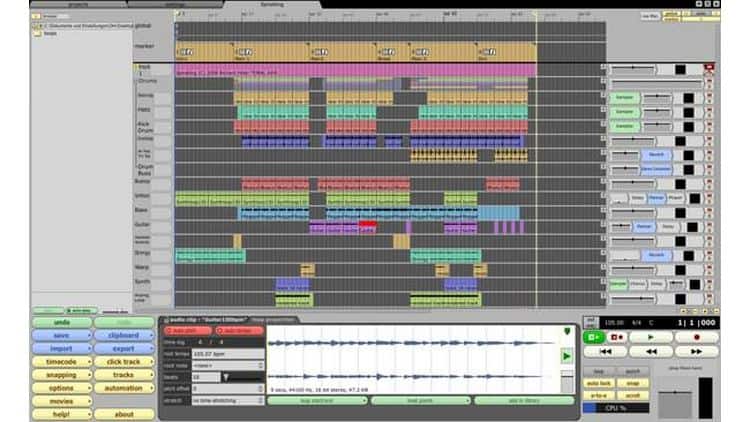Toggle the red auto-tempo button
Screen dimensions: 750x422
(x=239, y=331)
